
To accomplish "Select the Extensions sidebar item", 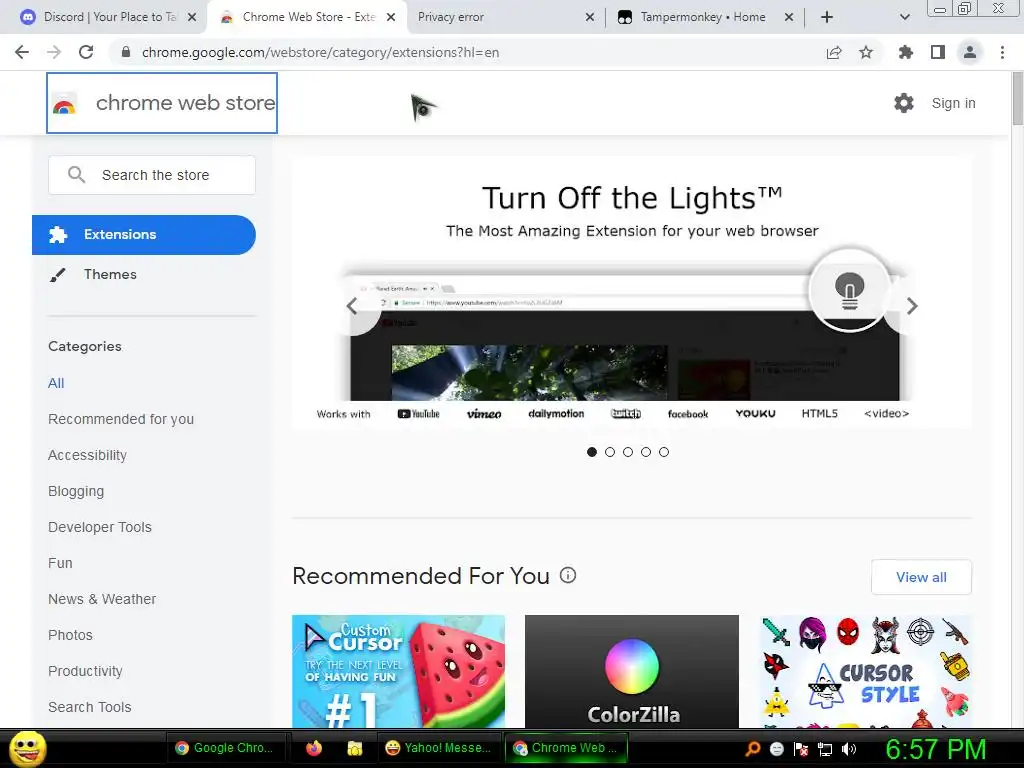I will click(x=144, y=234).
